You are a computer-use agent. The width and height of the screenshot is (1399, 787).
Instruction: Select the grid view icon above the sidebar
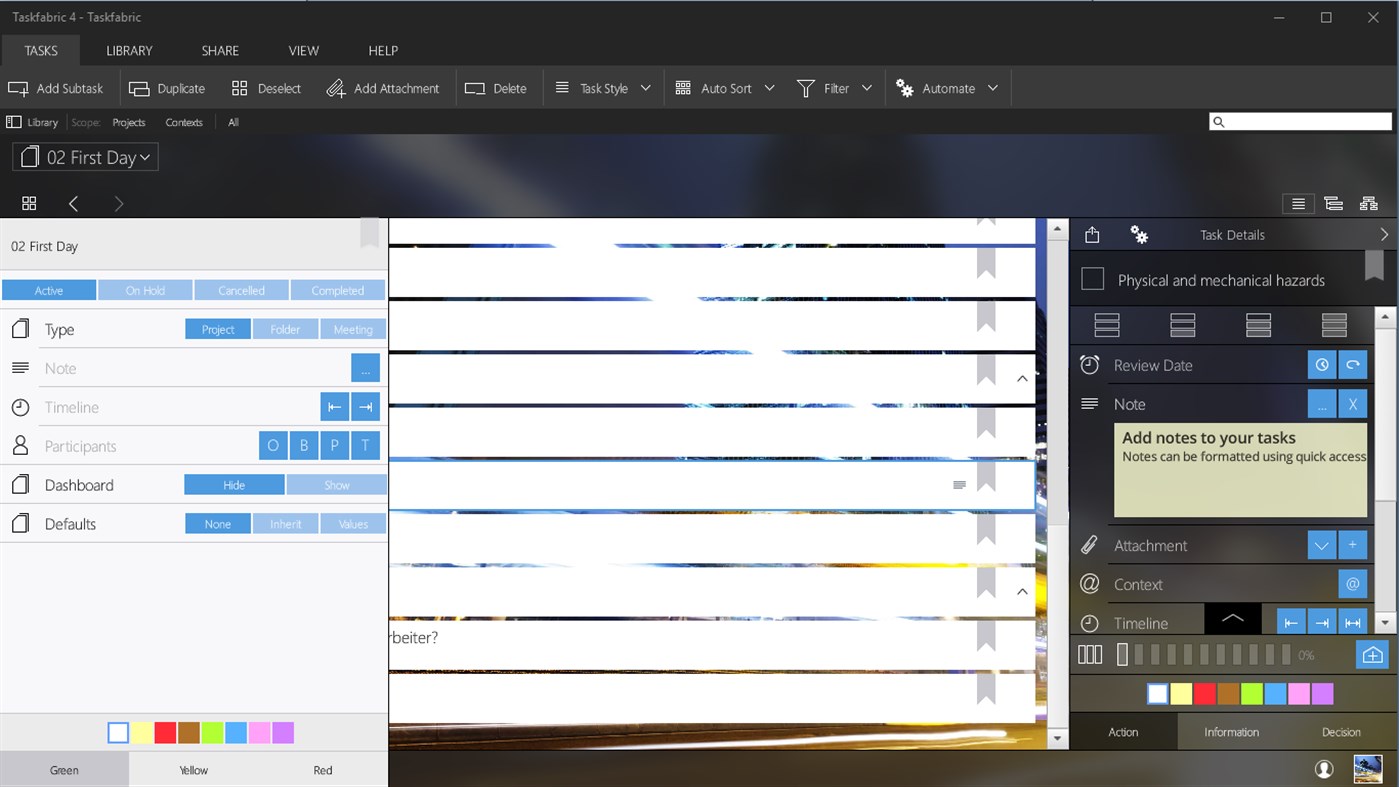(29, 203)
